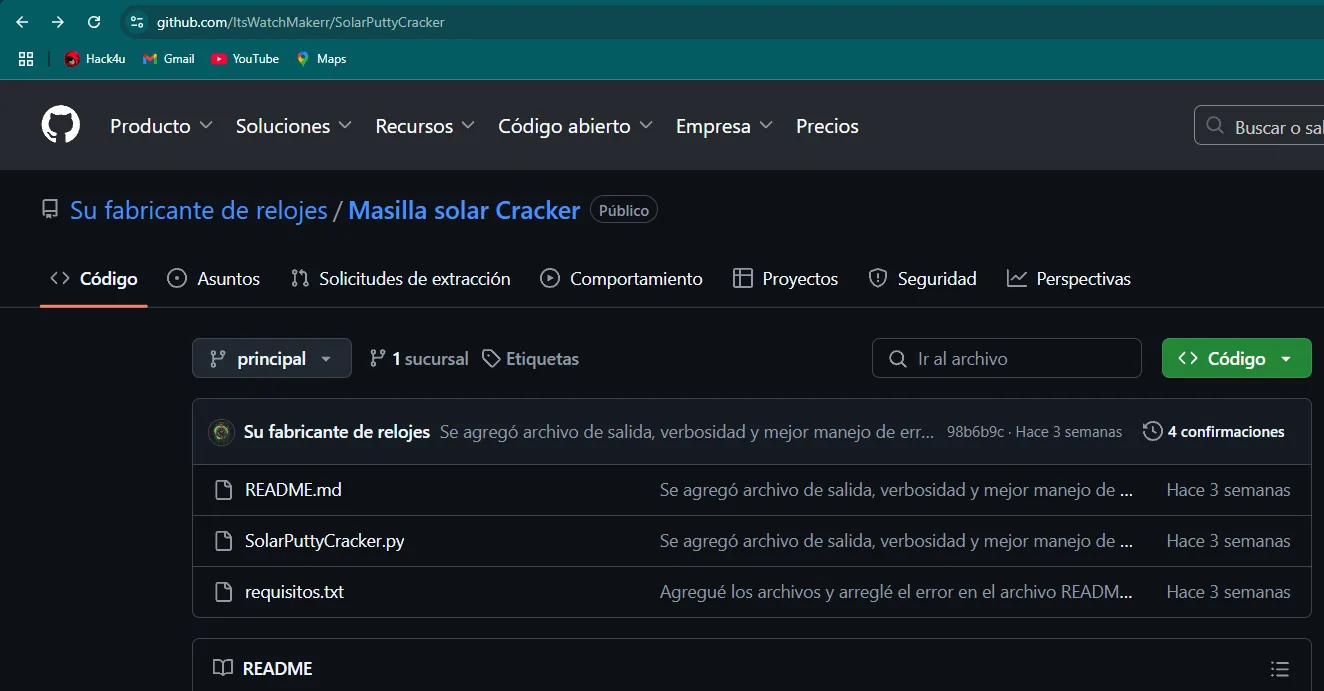The width and height of the screenshot is (1324, 691).
Task: Open the Proyectos tab
Action: pos(785,279)
